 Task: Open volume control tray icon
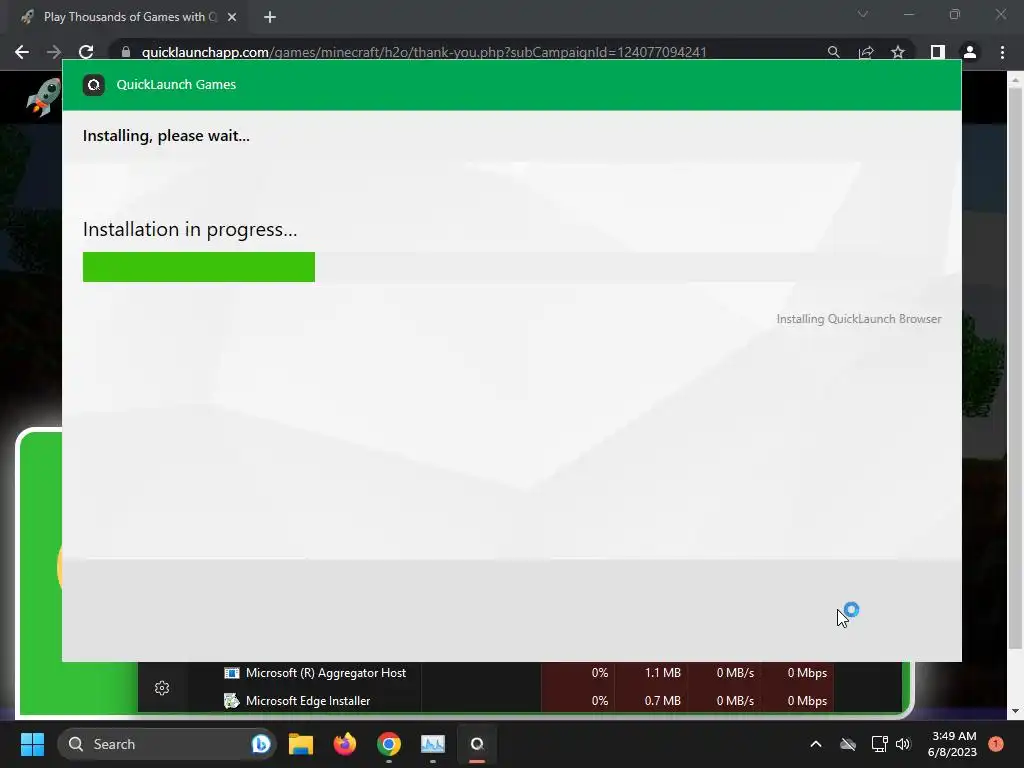(x=903, y=744)
